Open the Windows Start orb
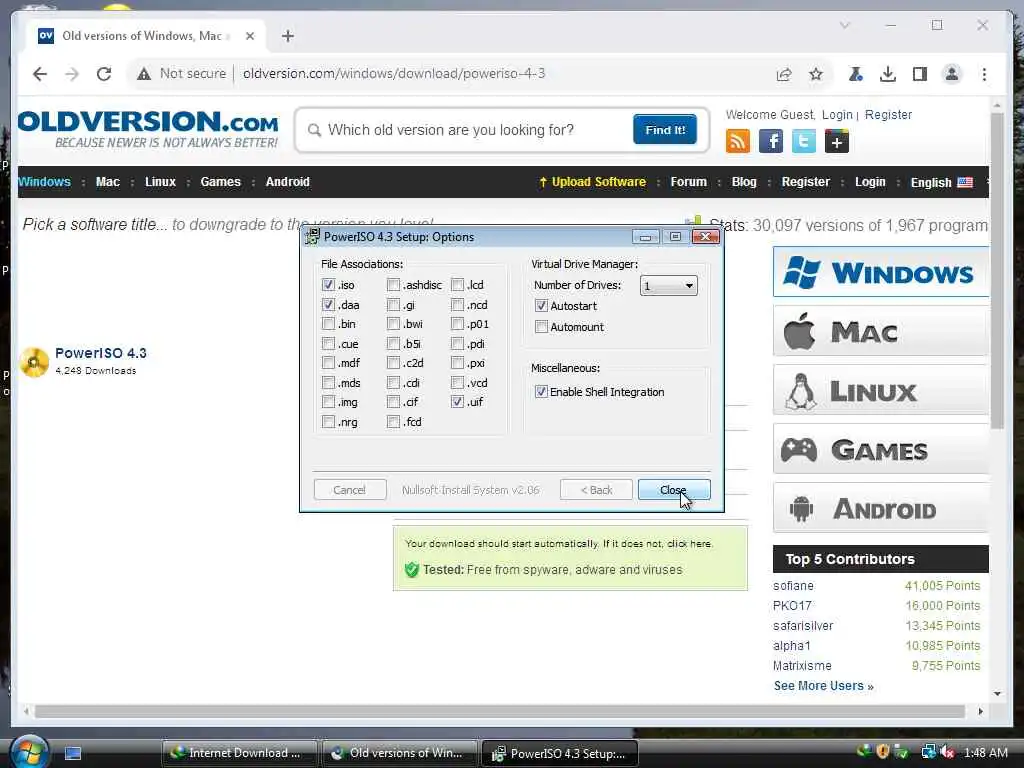 (x=29, y=752)
